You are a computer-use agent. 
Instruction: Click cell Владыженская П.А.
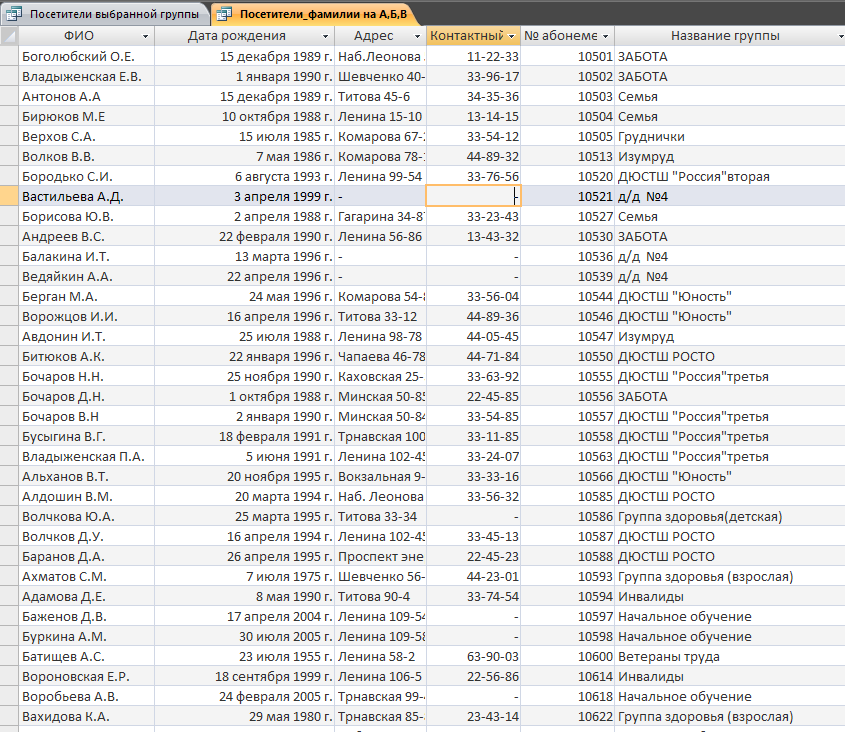point(86,457)
